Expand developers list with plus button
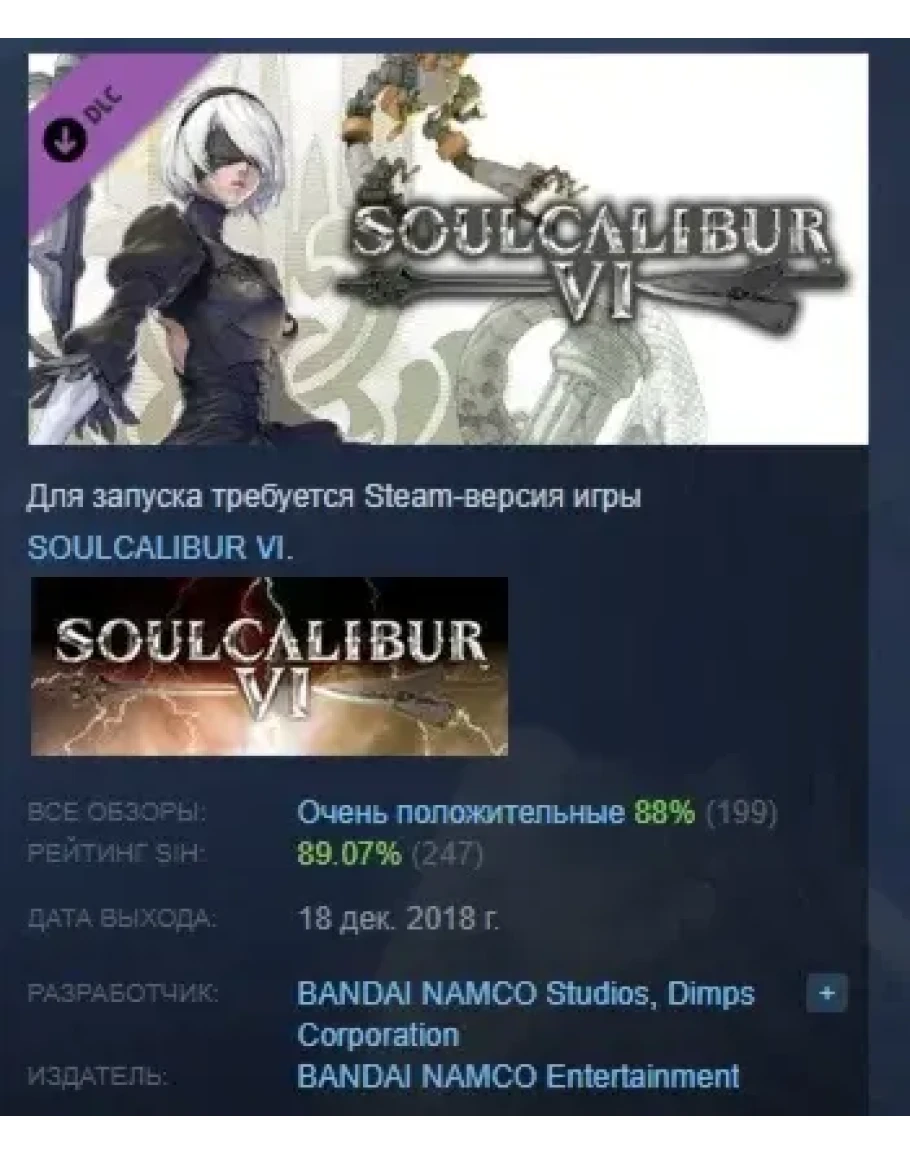Image resolution: width=910 pixels, height=1155 pixels. click(827, 994)
